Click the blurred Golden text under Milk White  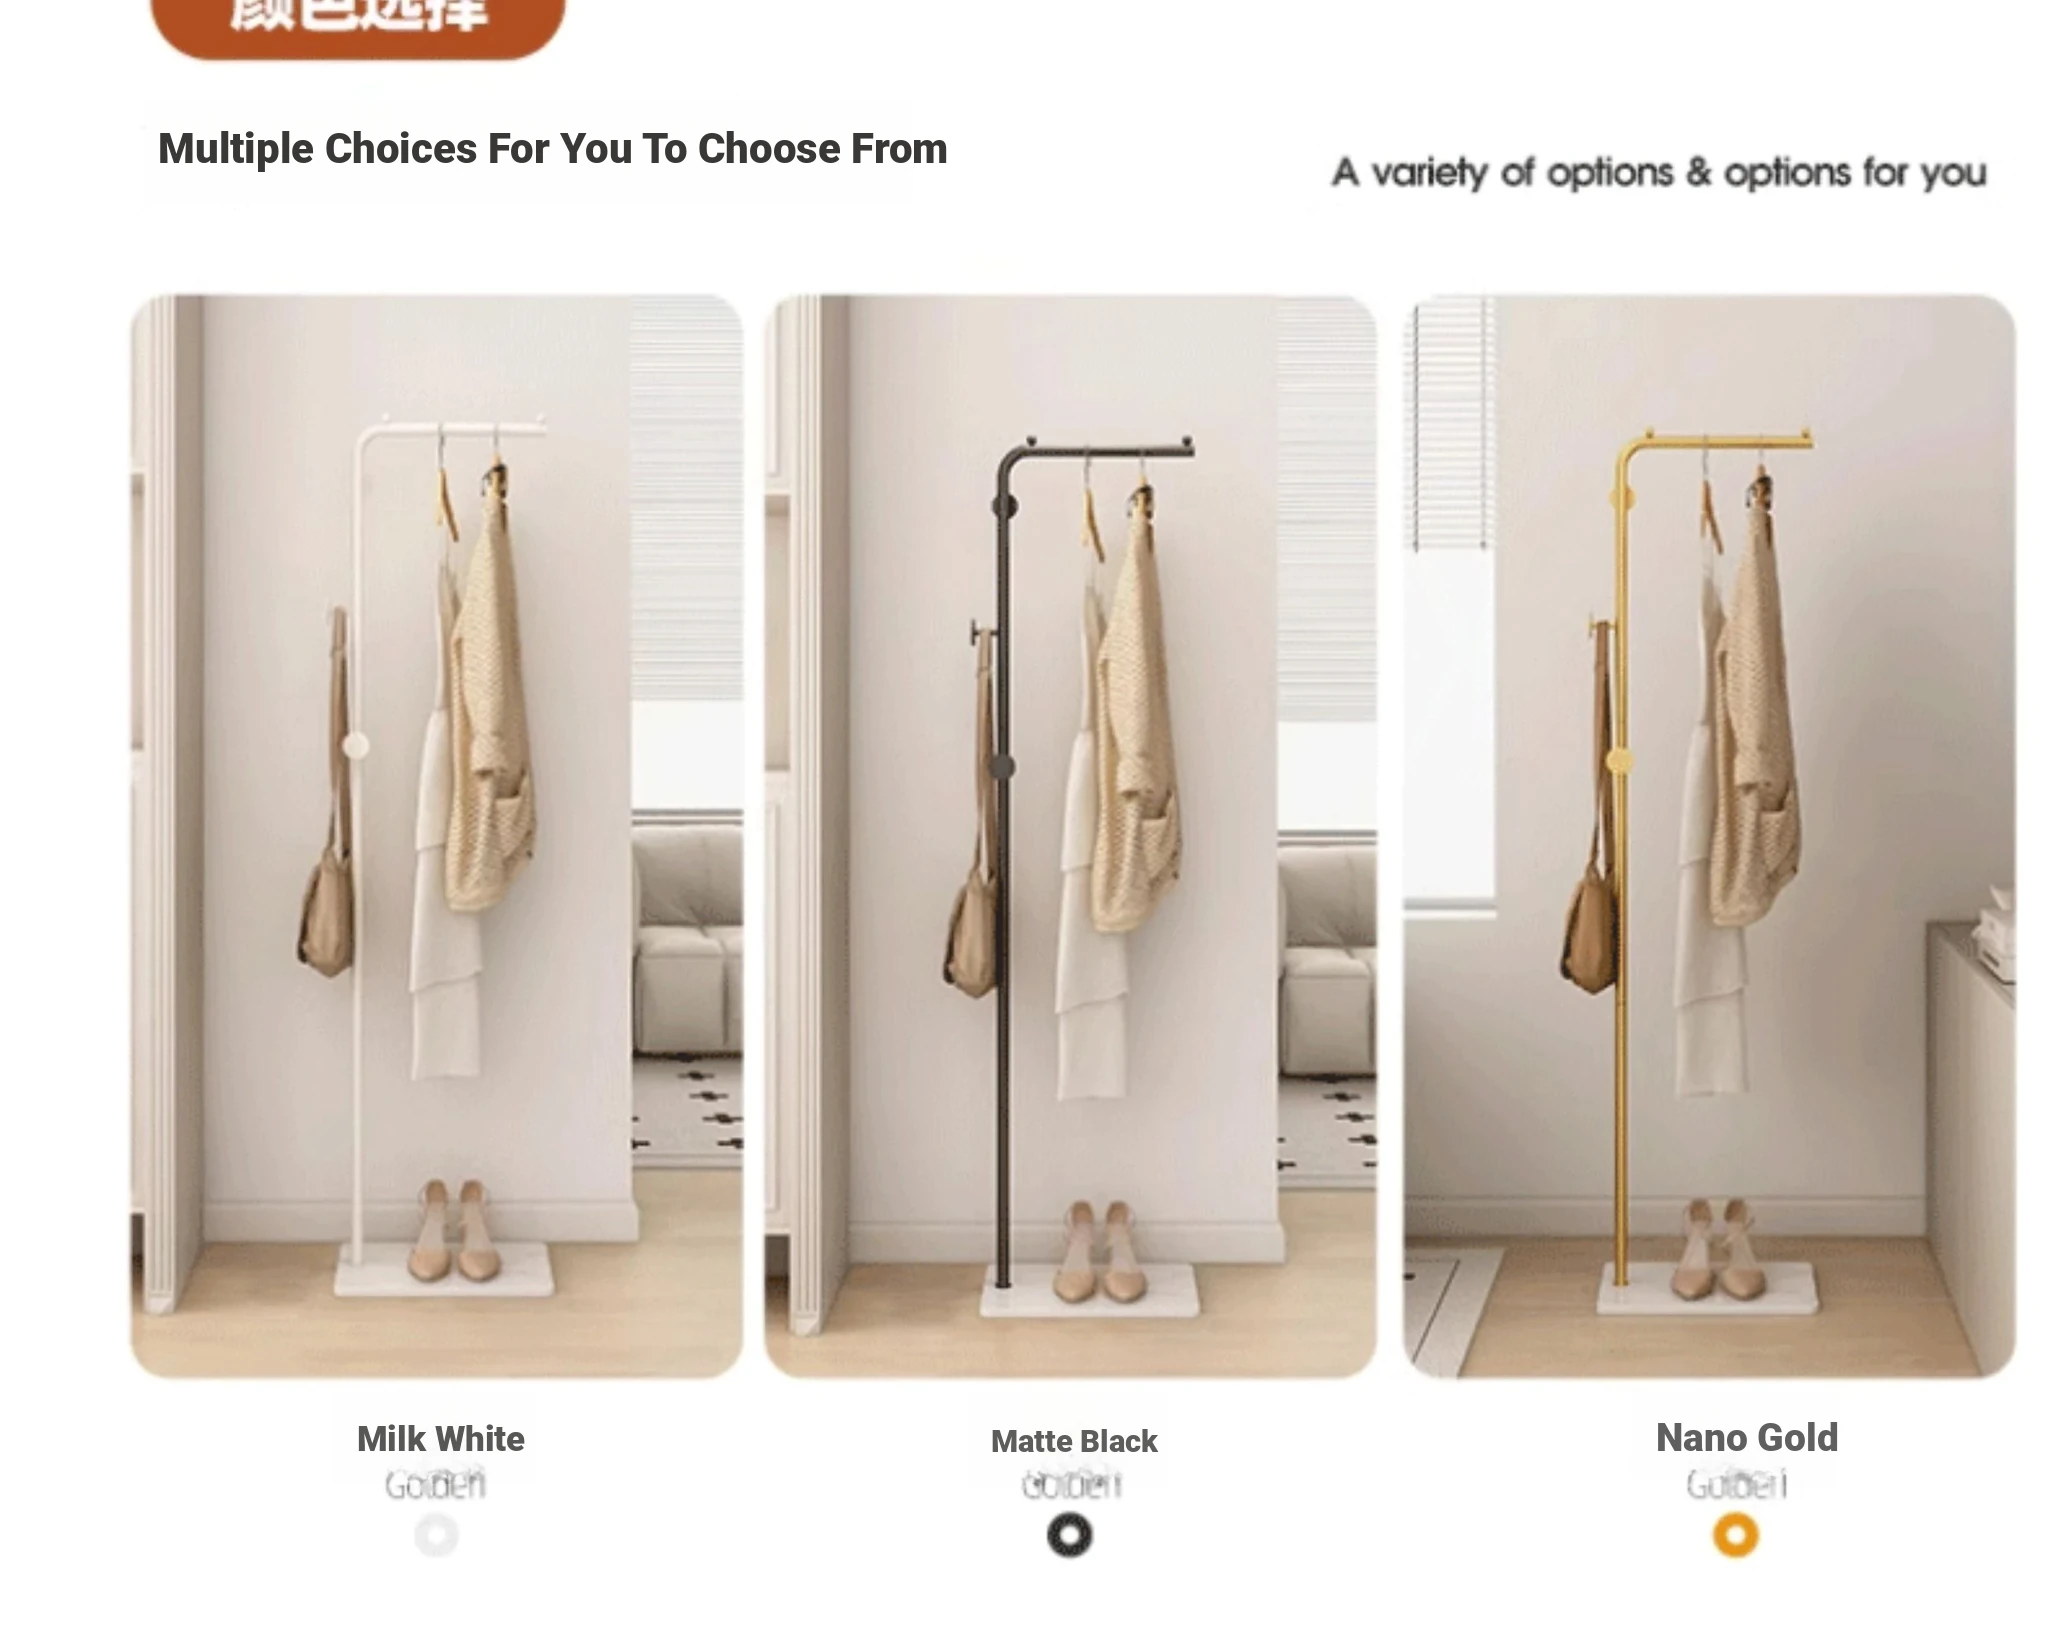point(436,1484)
